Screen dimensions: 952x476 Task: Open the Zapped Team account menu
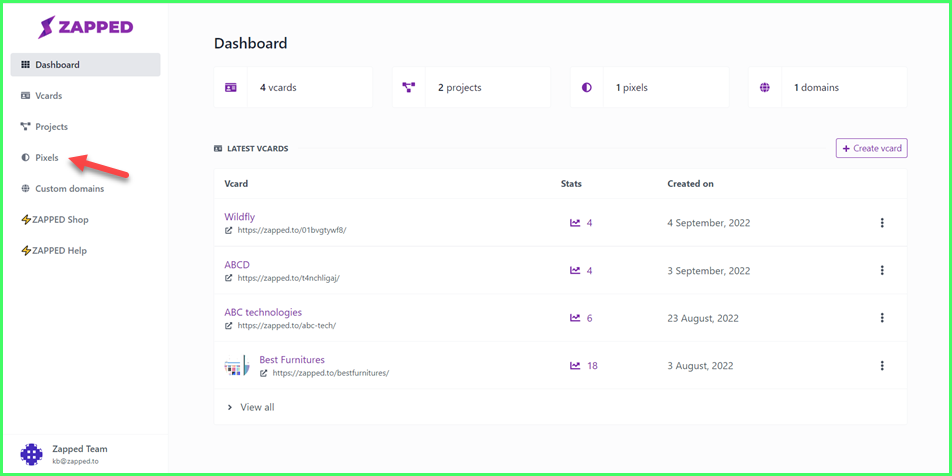click(x=84, y=454)
